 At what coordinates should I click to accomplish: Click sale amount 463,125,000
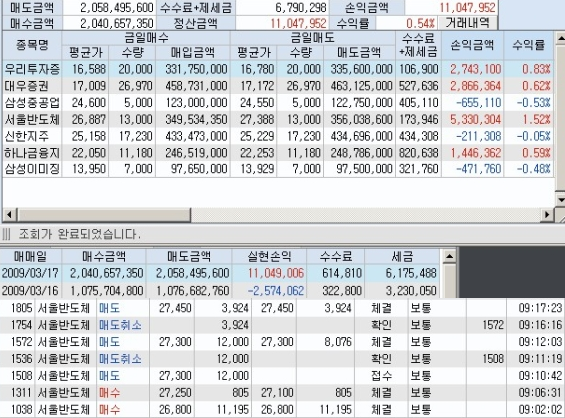click(361, 86)
